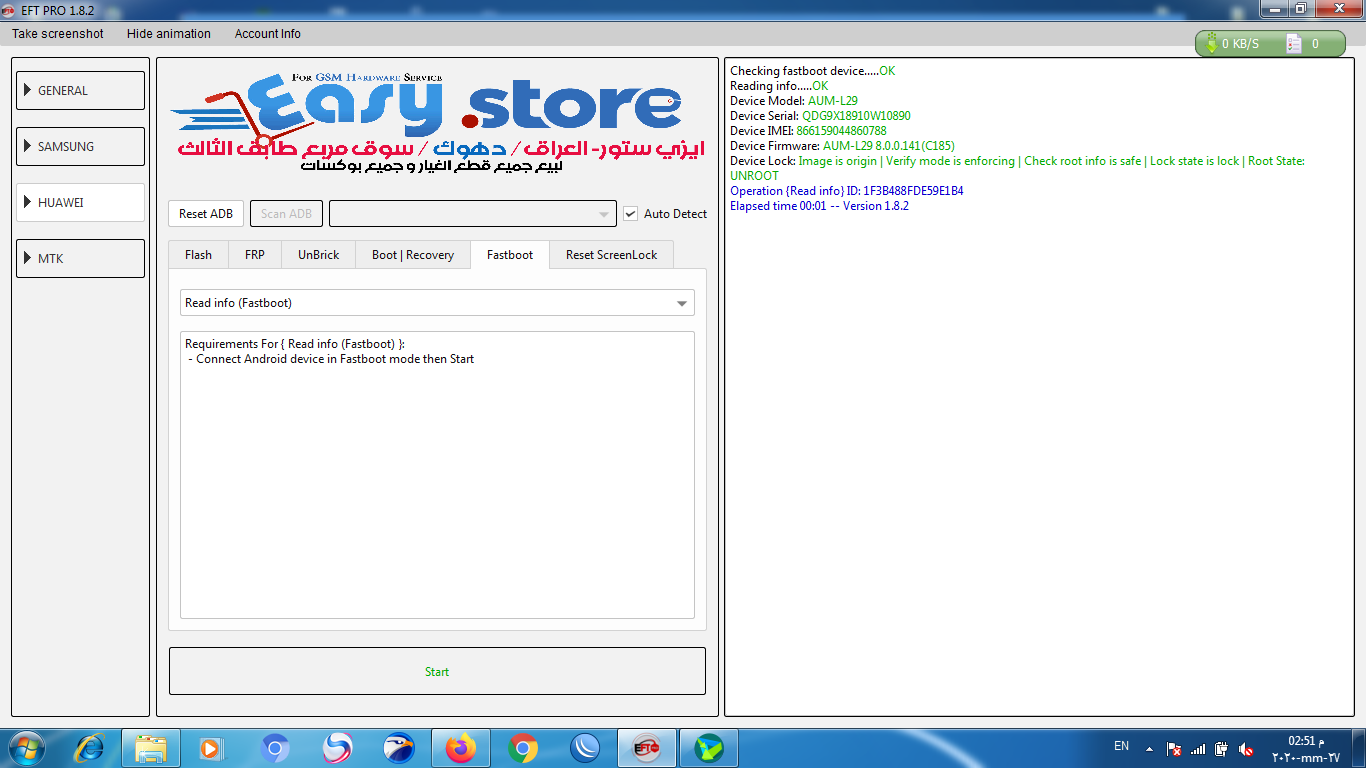Switch to the Flash tab
Viewport: 1366px width, 768px height.
coord(198,255)
